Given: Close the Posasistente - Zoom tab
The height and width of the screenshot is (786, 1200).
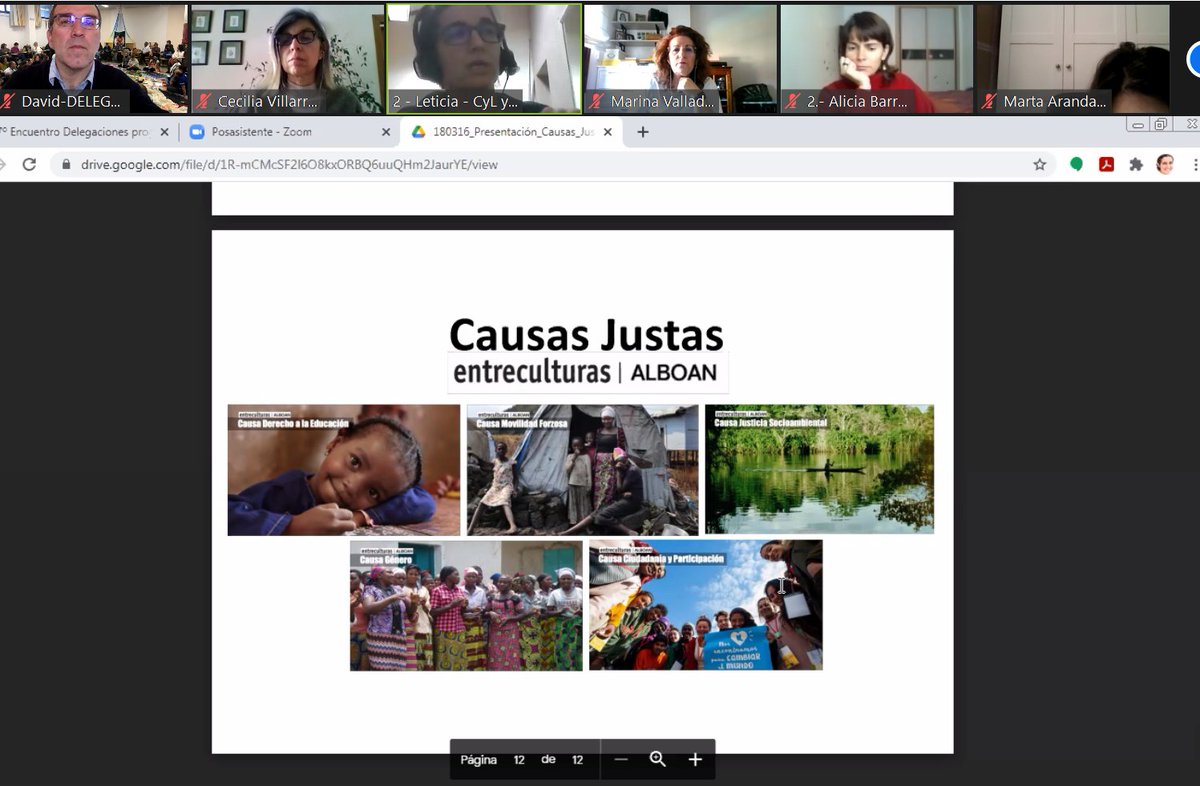Looking at the screenshot, I should pyautogui.click(x=386, y=132).
